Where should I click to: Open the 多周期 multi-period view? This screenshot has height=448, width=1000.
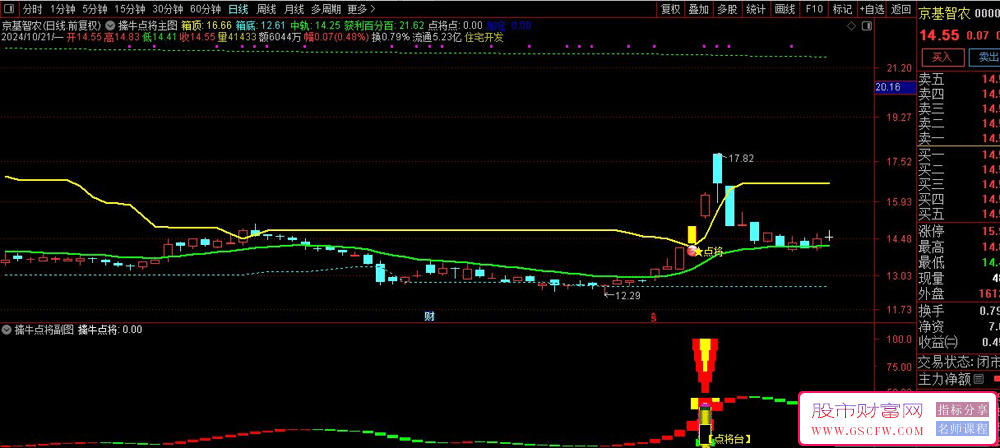[326, 9]
